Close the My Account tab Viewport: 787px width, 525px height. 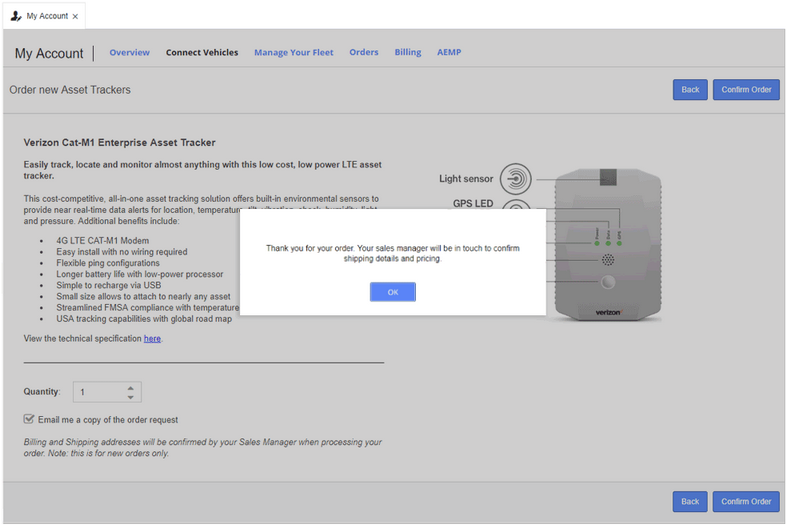75,17
